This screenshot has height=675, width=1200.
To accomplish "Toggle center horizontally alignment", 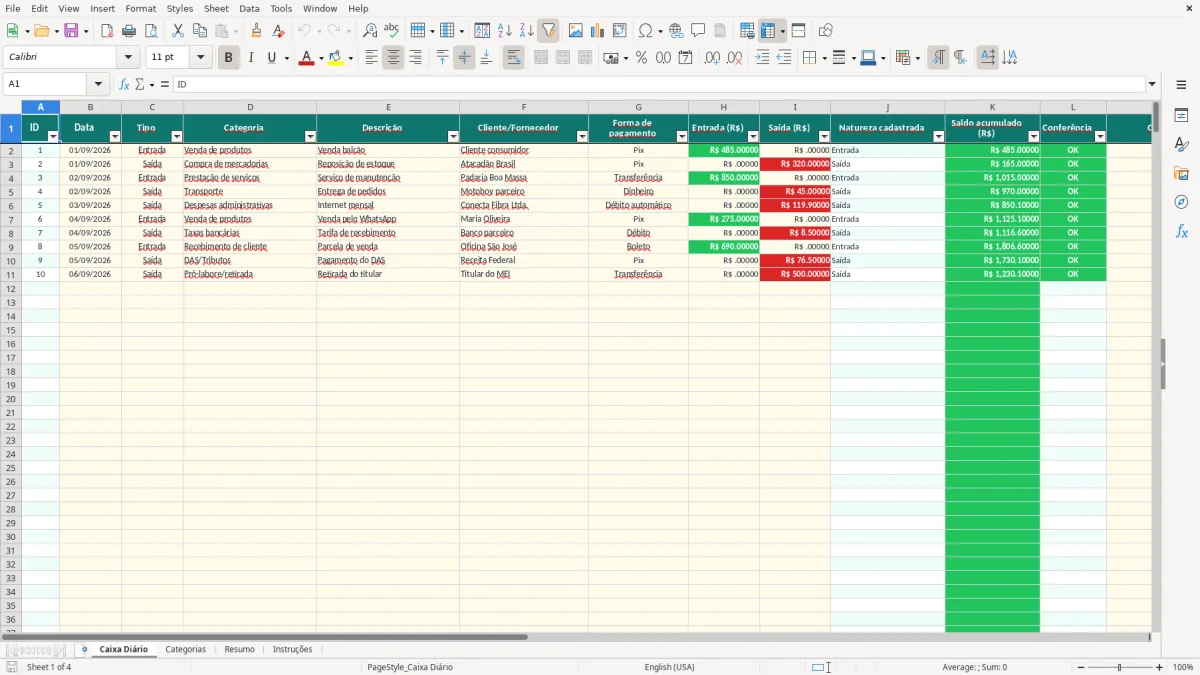I will 393,58.
